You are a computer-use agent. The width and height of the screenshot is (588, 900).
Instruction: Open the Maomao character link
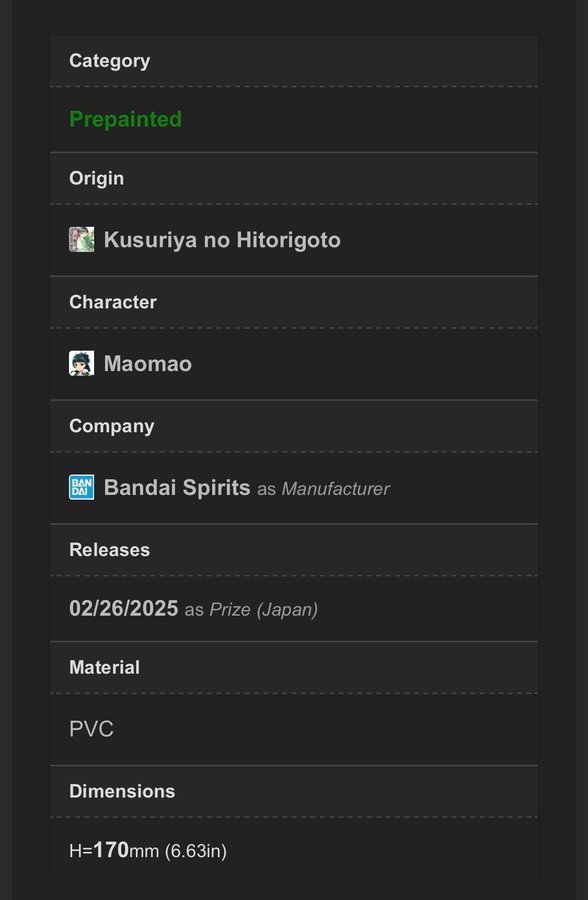pos(148,364)
